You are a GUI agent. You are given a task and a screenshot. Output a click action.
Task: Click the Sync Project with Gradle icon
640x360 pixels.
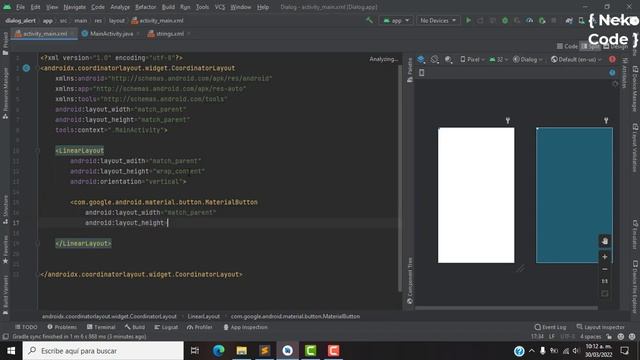(x=569, y=20)
